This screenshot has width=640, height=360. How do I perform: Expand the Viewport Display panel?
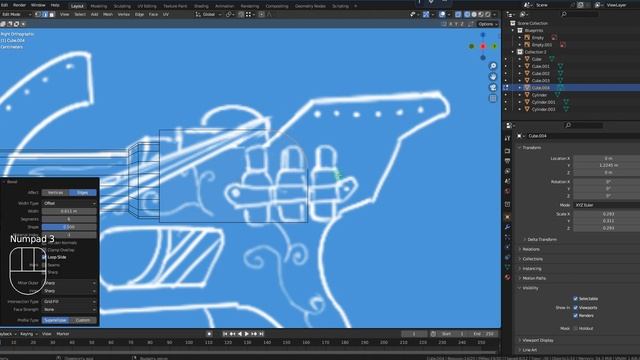538,340
